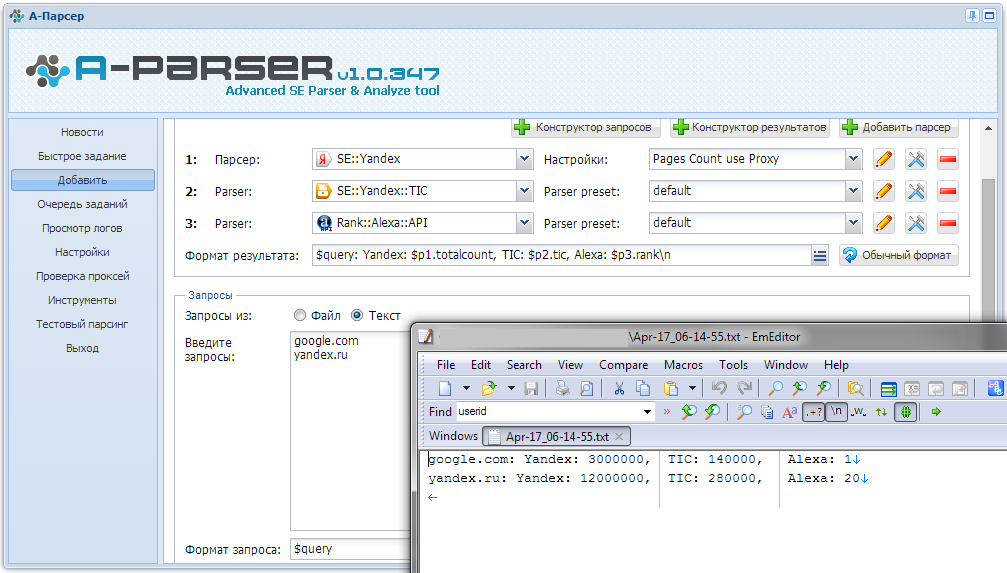Click the Добавить парсер button
The width and height of the screenshot is (1007, 573).
coord(898,127)
